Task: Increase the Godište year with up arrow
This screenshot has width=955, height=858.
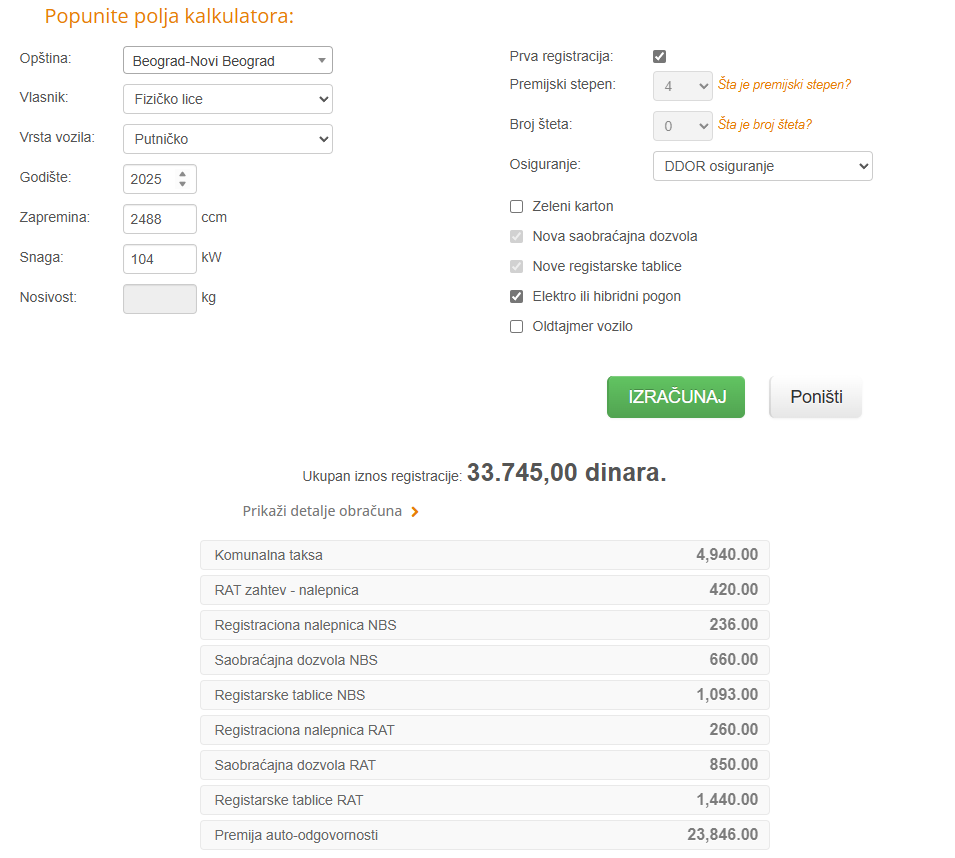Action: tap(182, 174)
